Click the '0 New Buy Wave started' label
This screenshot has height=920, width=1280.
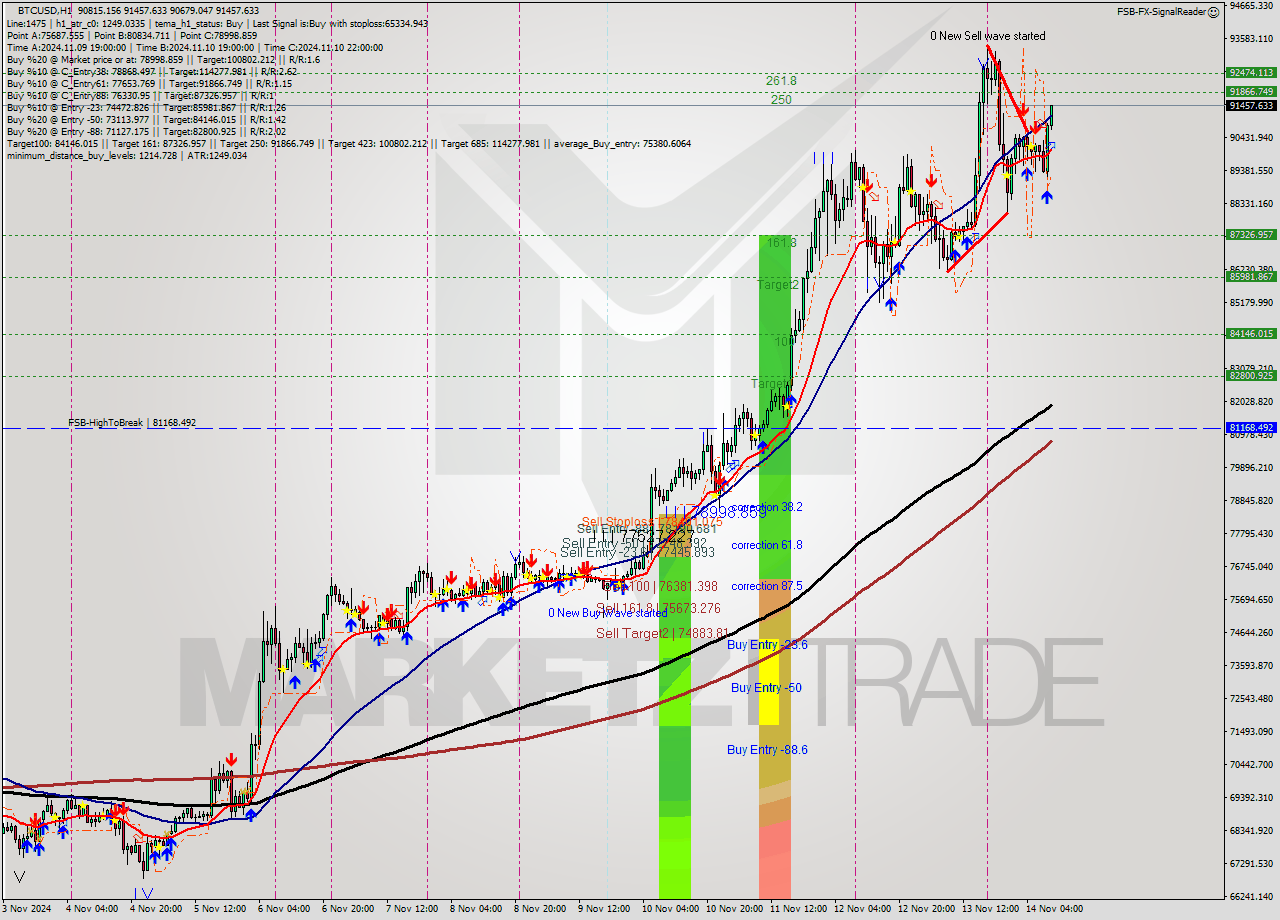pyautogui.click(x=607, y=613)
